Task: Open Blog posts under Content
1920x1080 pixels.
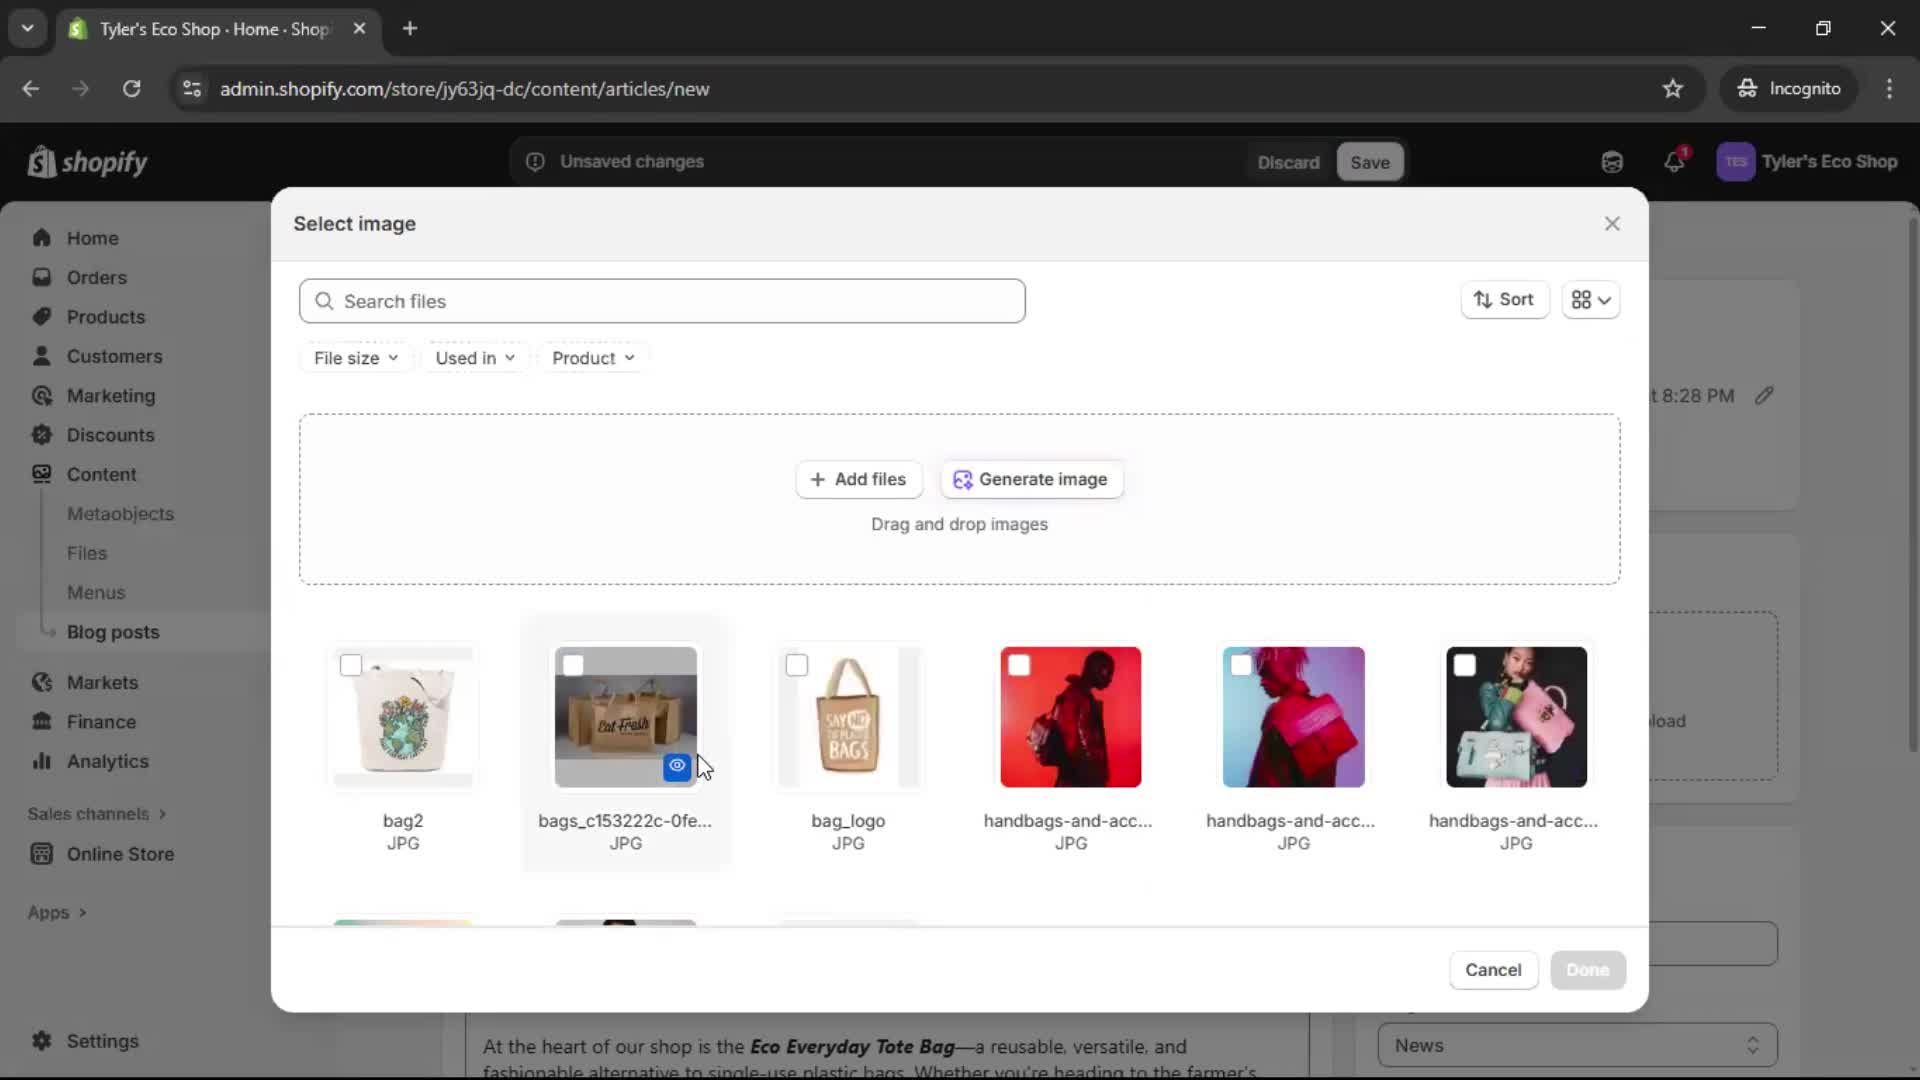Action: click(x=113, y=631)
